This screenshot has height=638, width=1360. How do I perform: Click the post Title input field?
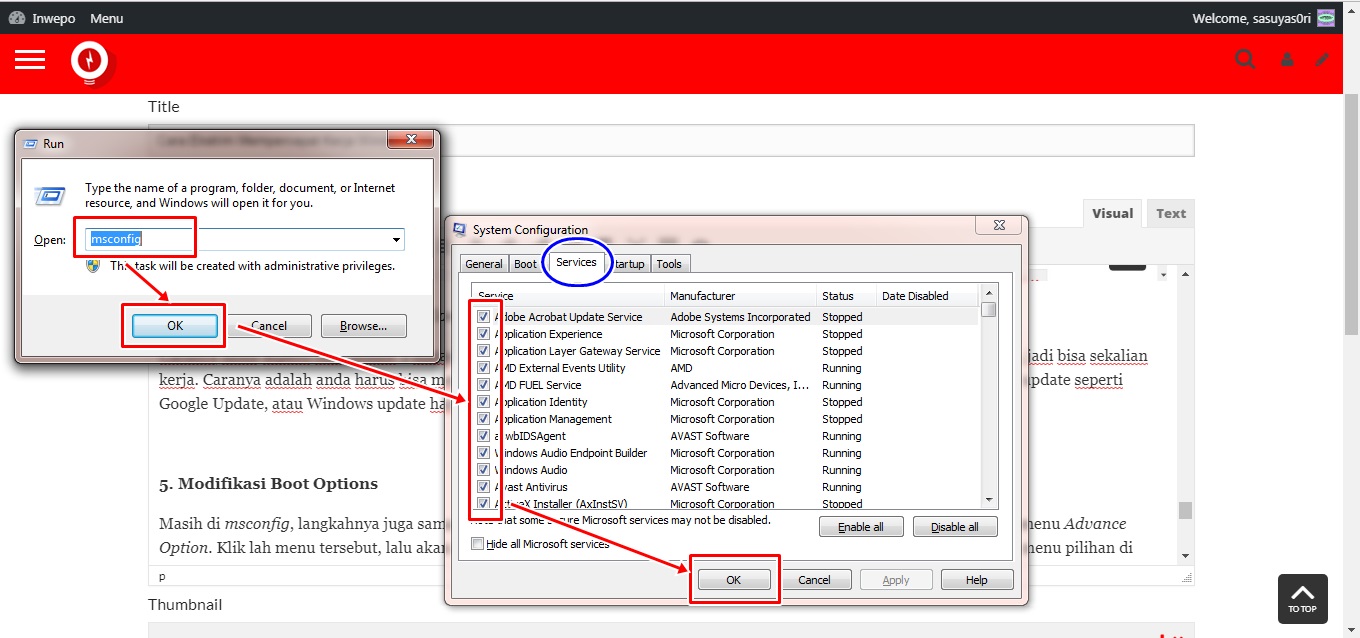[x=671, y=141]
